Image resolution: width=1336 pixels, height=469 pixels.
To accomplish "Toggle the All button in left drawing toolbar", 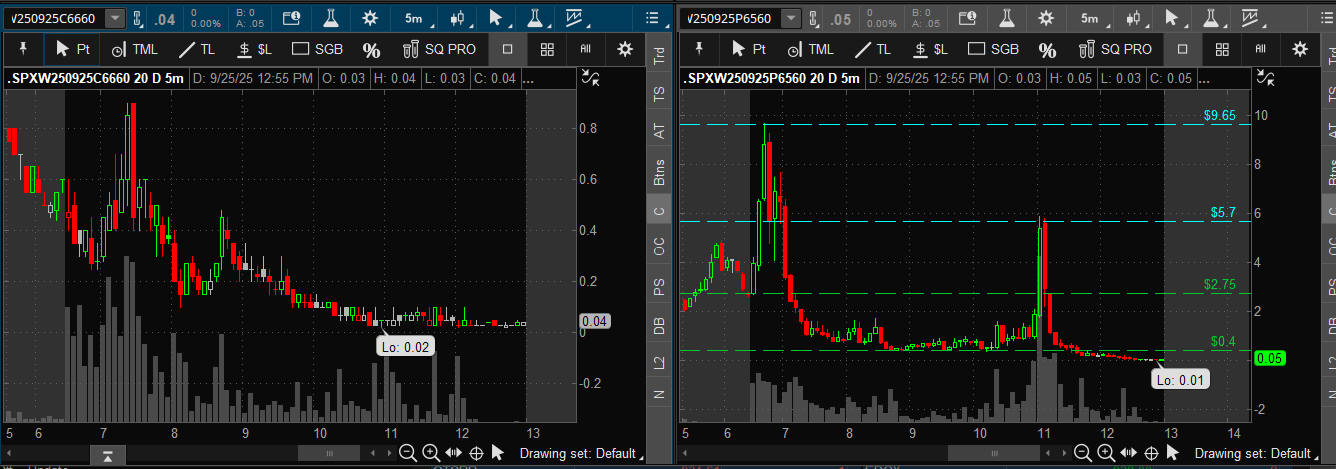I will [x=586, y=49].
